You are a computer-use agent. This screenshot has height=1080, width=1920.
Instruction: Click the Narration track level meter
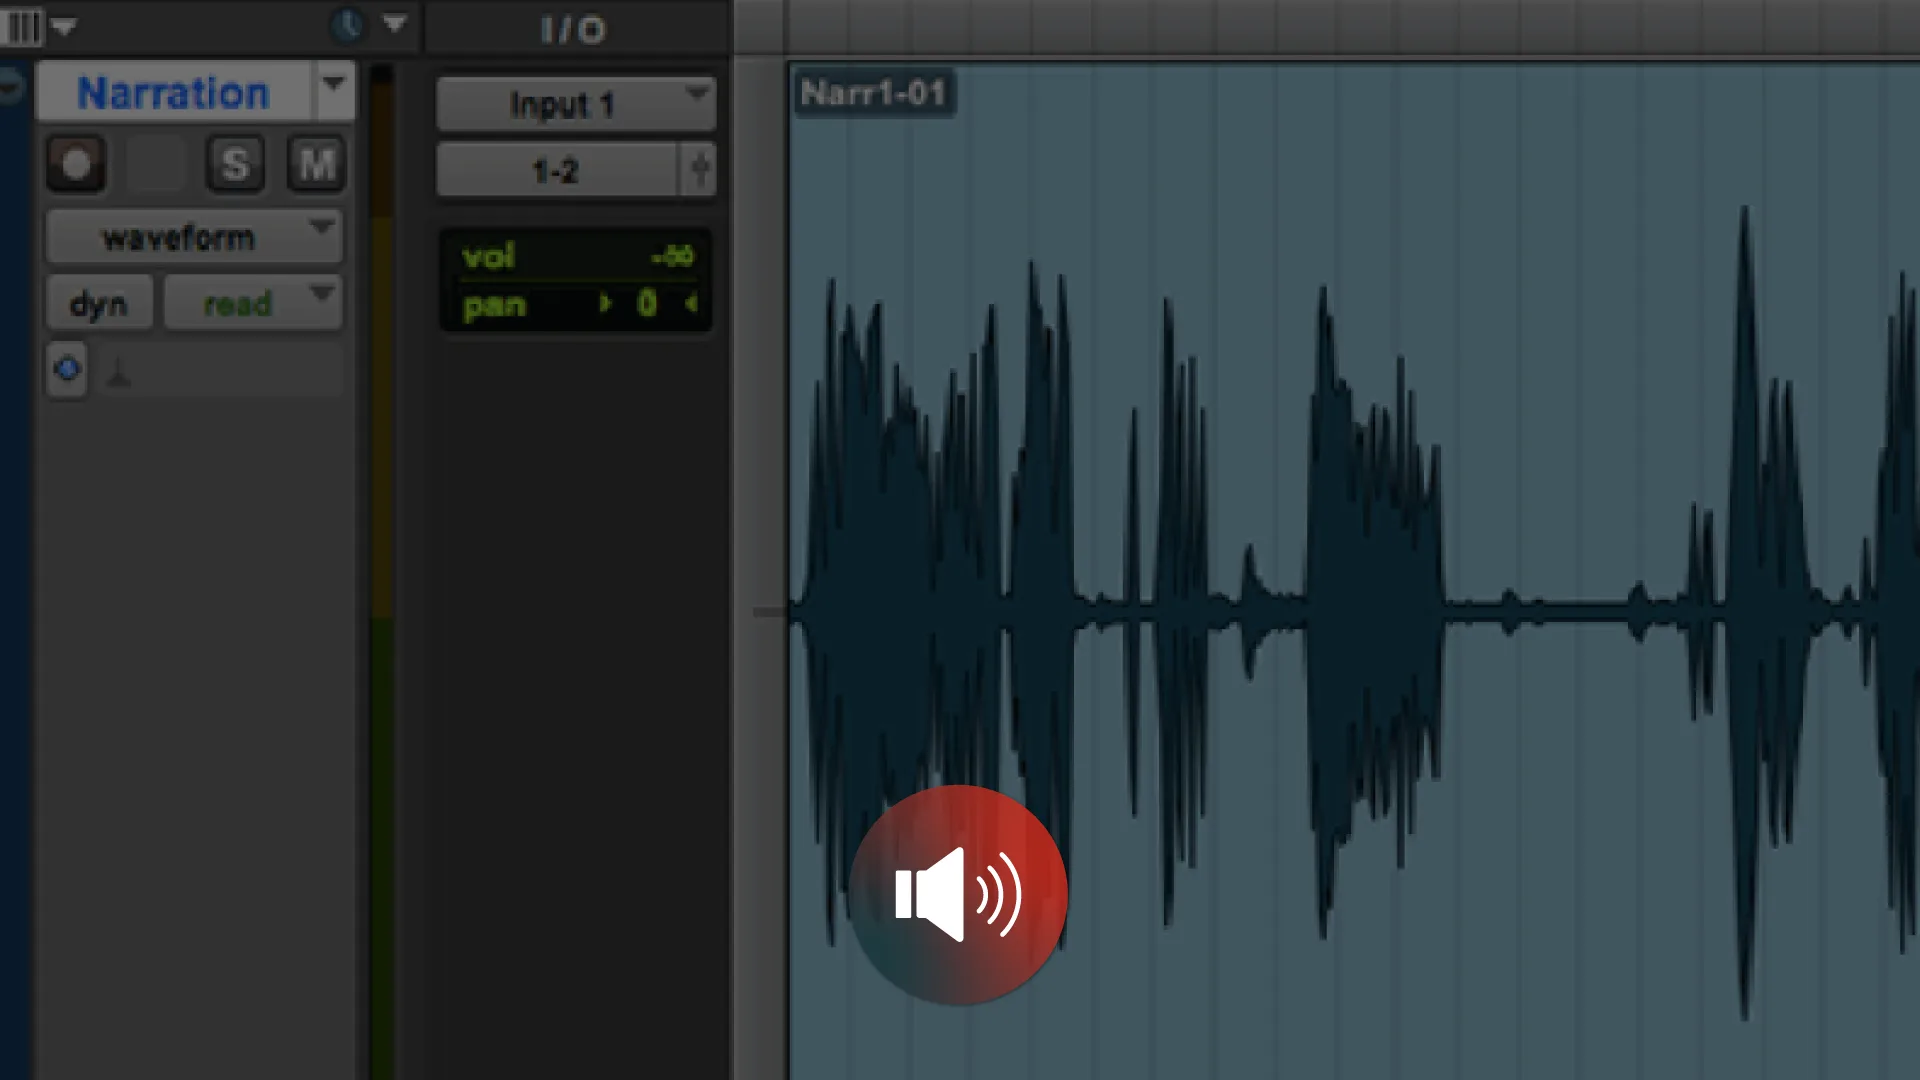click(x=382, y=570)
